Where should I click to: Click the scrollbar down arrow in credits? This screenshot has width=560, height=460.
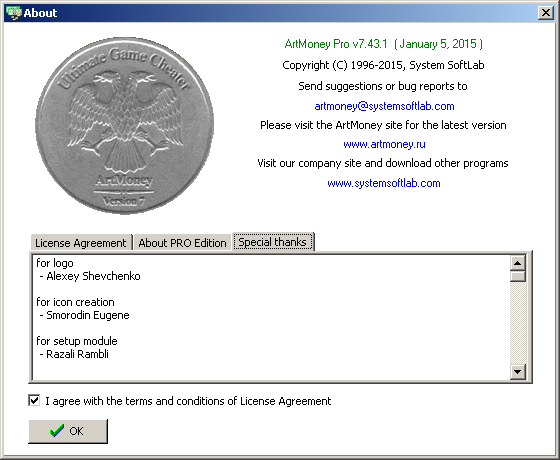pos(518,372)
